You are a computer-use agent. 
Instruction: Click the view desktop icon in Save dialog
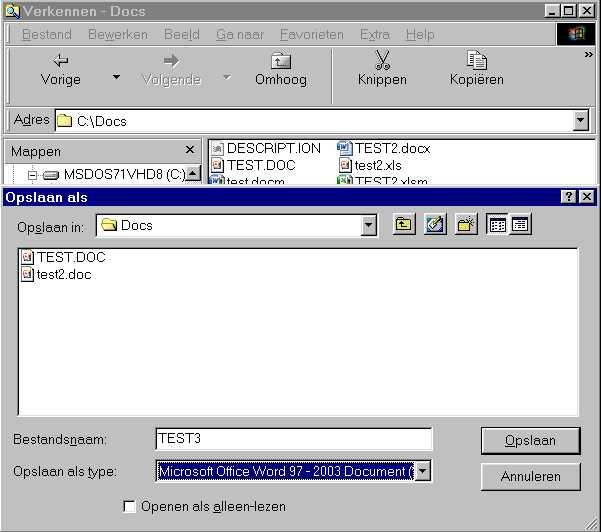(435, 224)
